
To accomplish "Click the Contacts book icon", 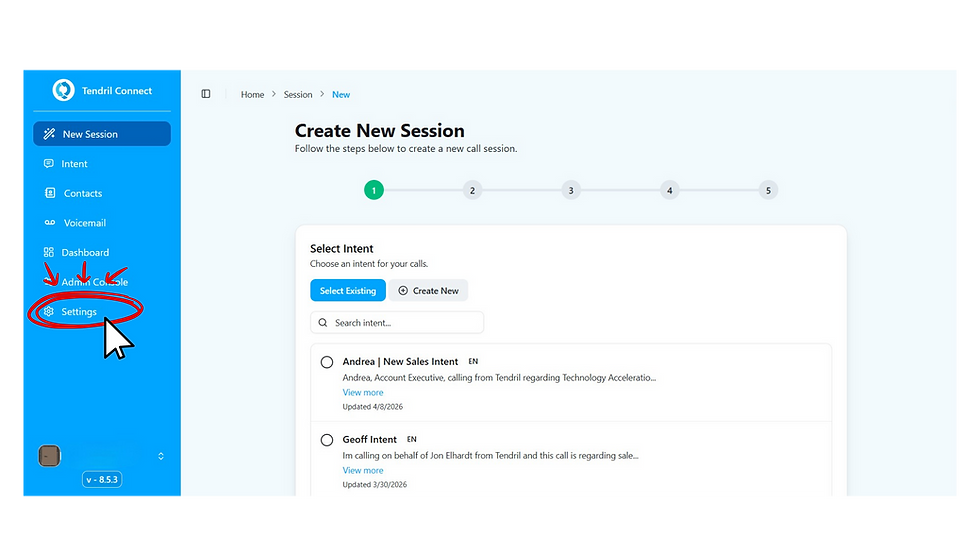I will pos(50,193).
